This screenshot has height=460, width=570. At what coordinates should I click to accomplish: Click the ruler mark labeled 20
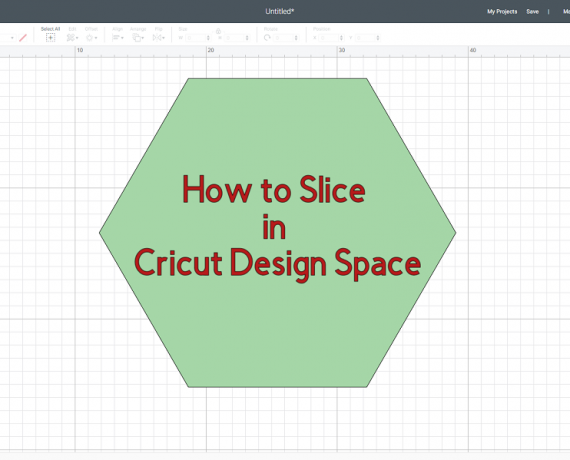click(211, 50)
